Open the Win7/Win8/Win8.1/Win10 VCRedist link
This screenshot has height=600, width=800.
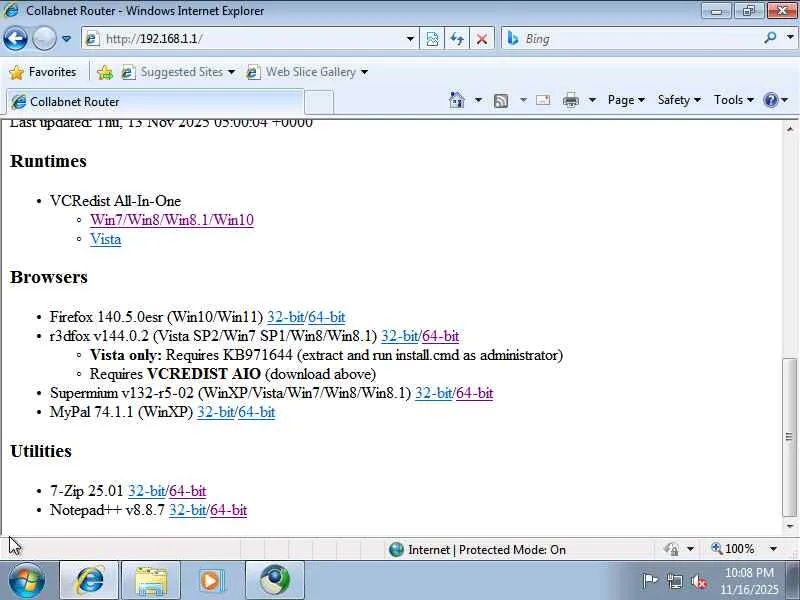[172, 220]
